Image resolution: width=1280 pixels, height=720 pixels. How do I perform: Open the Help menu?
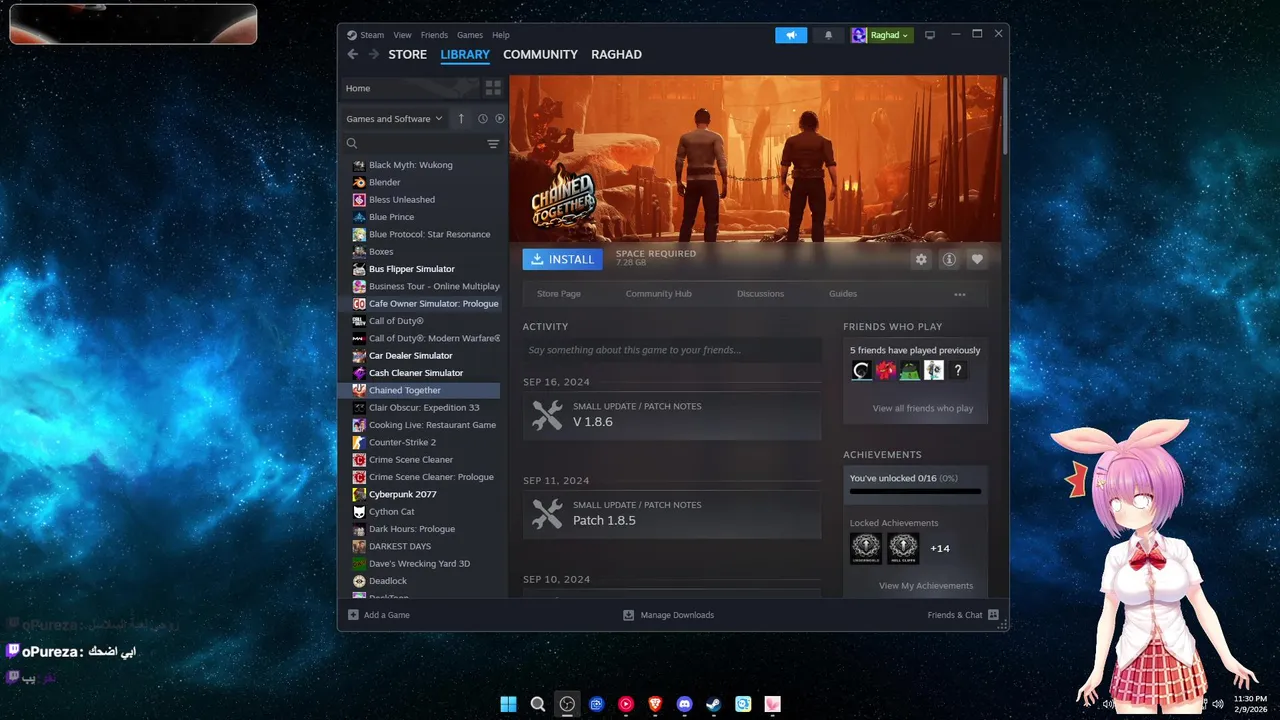click(500, 35)
